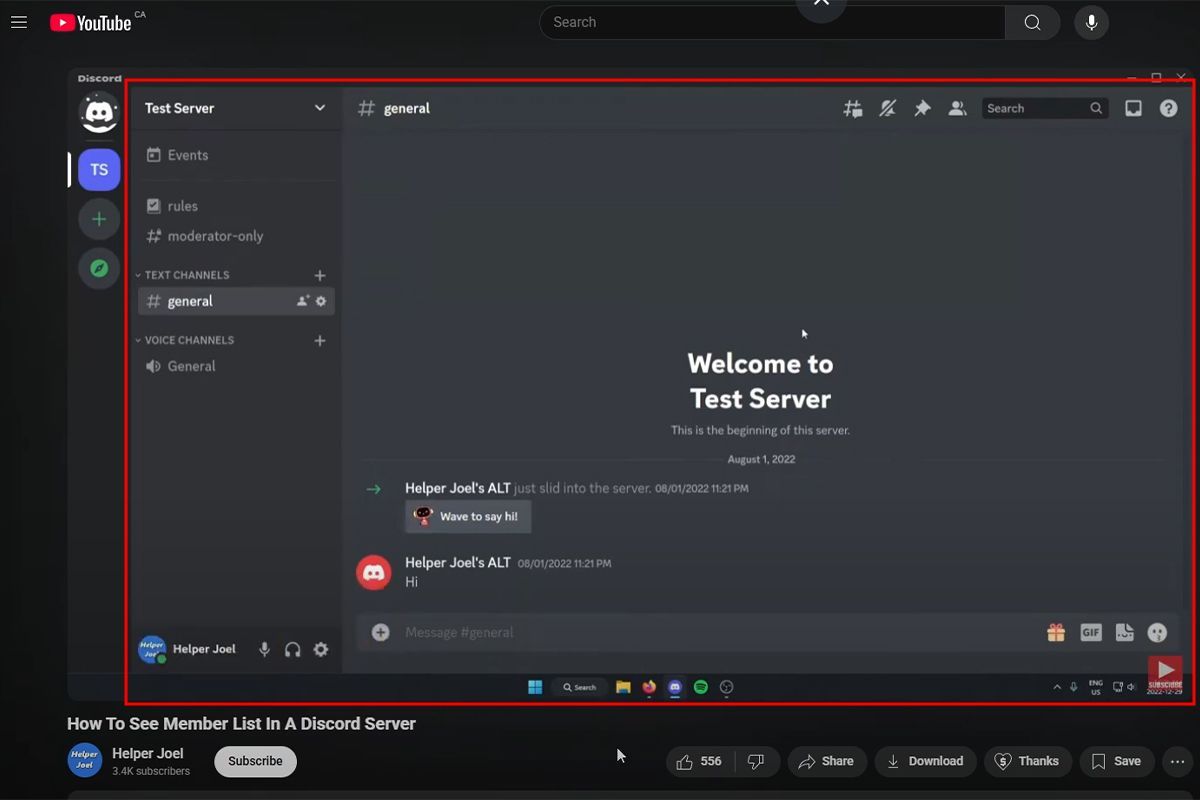
Task: Select the general text channel
Action: pyautogui.click(x=236, y=301)
